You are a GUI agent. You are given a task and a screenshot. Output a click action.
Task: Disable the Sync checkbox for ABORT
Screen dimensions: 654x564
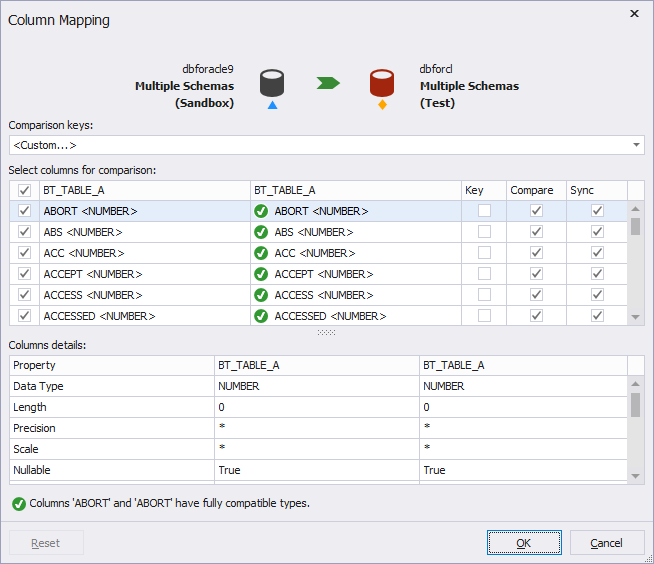tap(597, 211)
